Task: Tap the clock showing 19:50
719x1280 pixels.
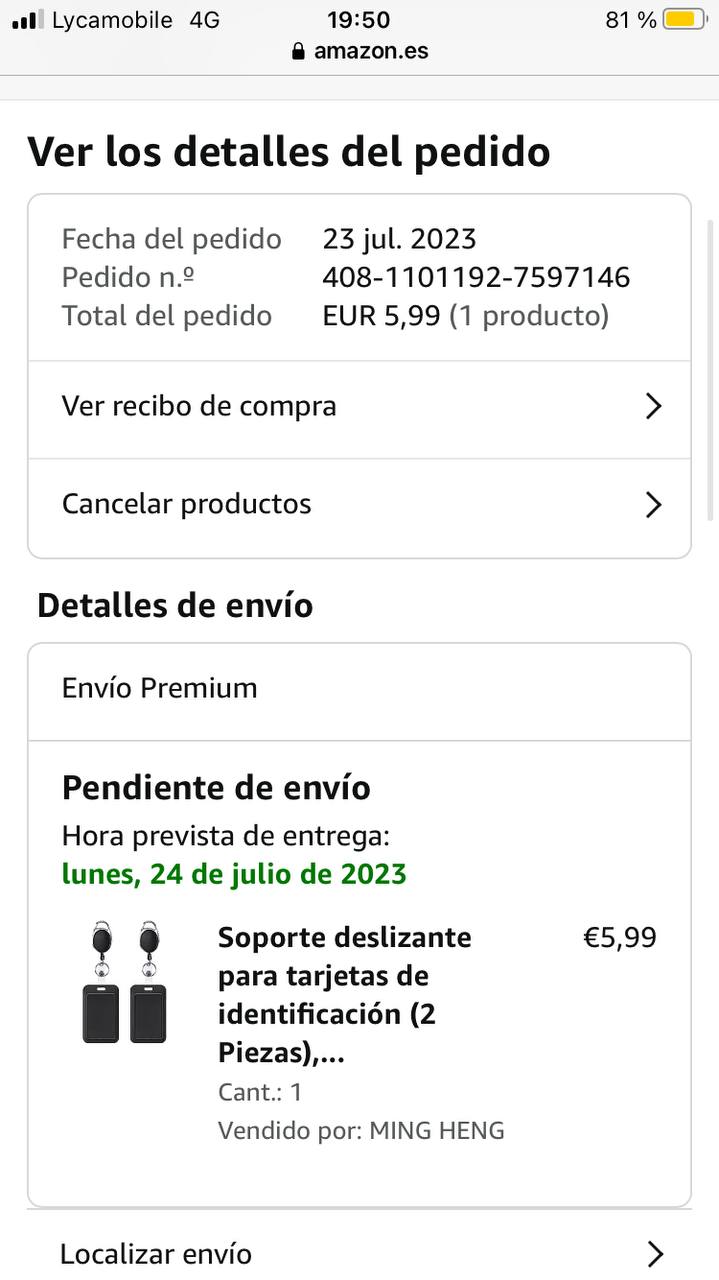Action: pos(358,20)
